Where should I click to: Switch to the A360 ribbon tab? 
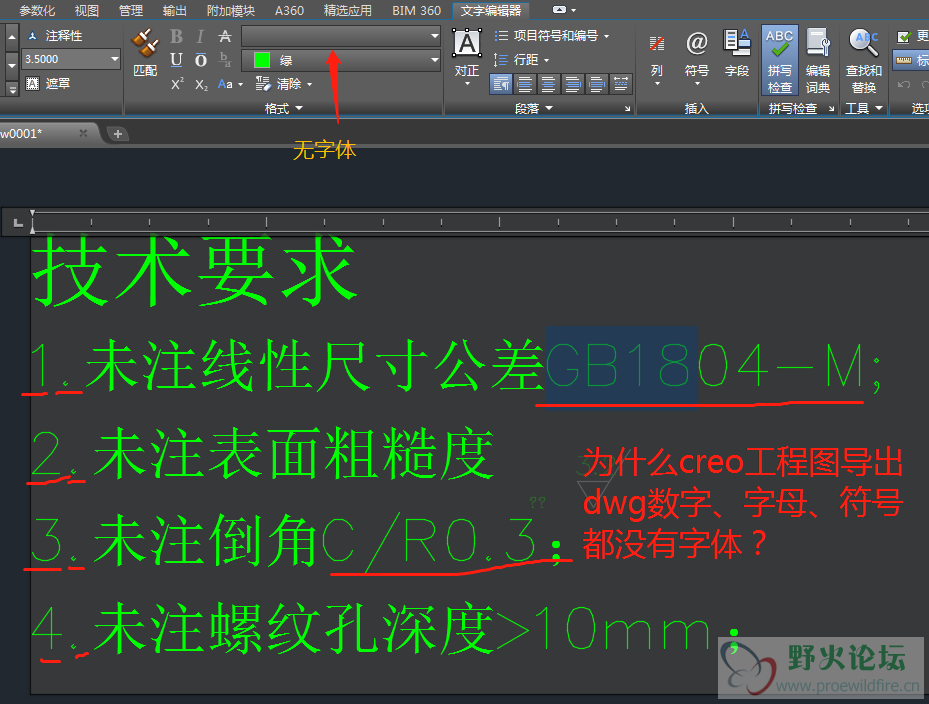click(289, 11)
